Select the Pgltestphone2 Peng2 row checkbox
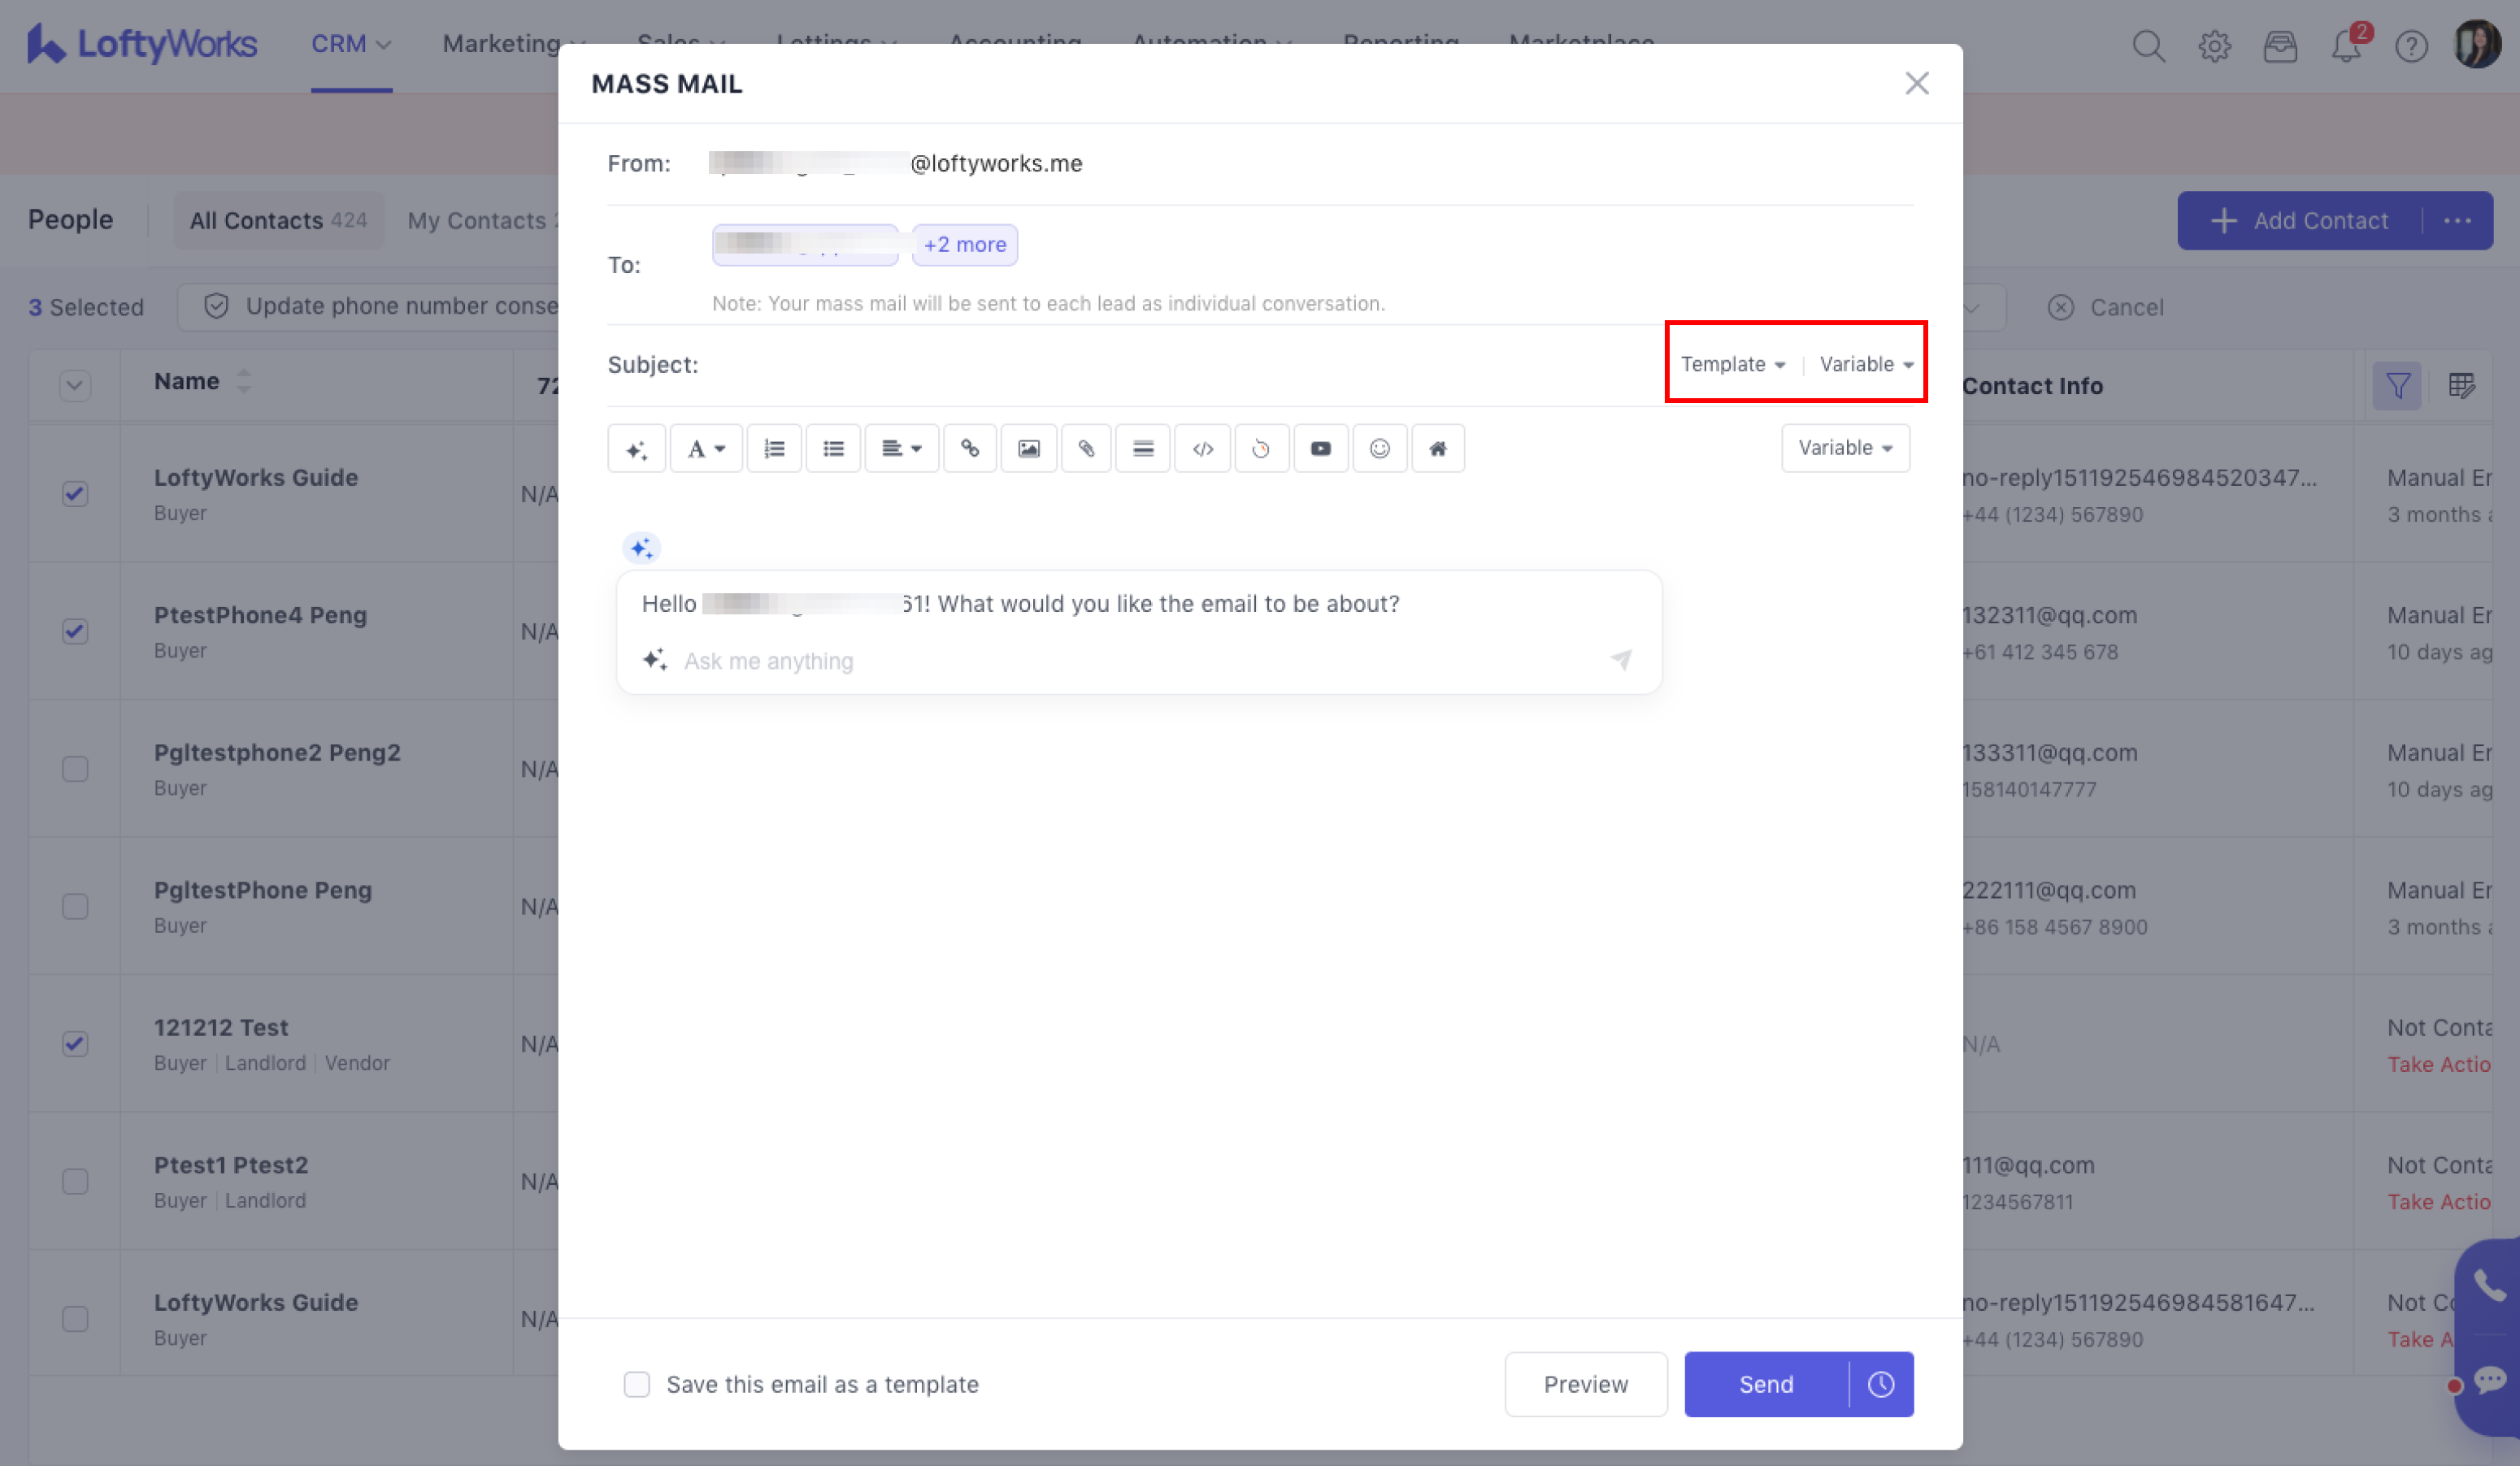 75,769
